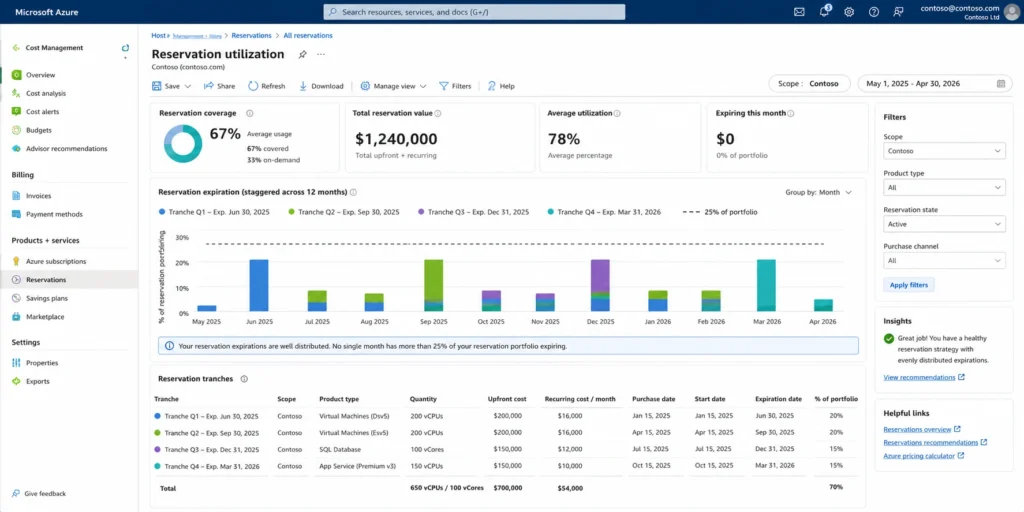
Task: Toggle Tranche Q1 legend swatch in the chart
Action: [x=162, y=212]
